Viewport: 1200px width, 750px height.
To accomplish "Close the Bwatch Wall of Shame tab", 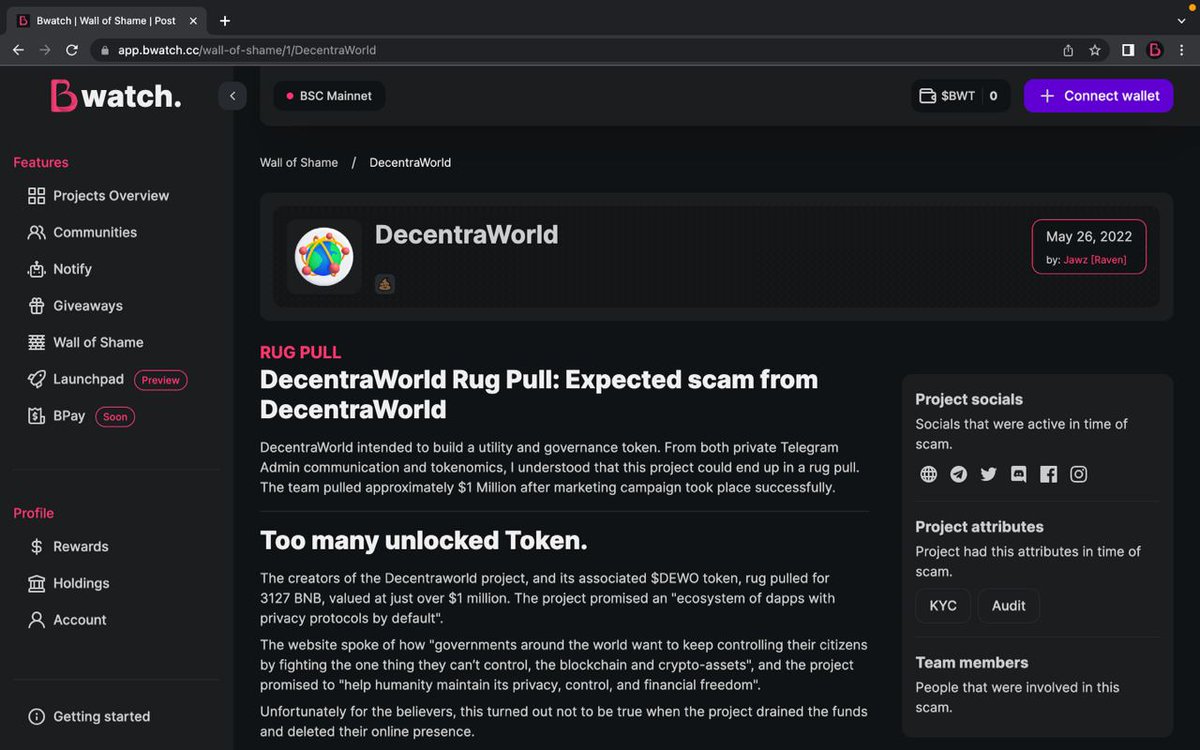I will coord(193,20).
